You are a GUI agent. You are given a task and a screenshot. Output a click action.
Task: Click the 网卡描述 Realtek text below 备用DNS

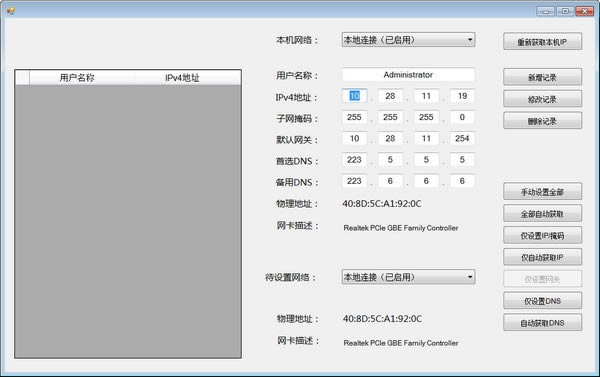[x=401, y=228]
